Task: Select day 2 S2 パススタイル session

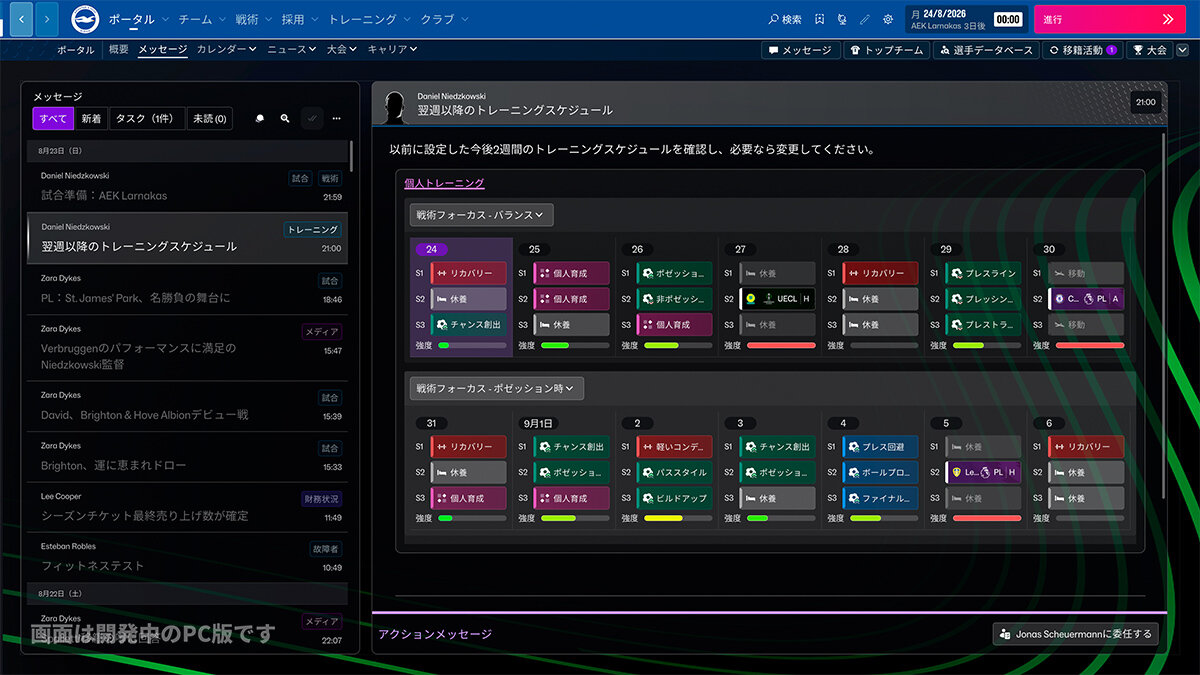Action: tap(674, 472)
